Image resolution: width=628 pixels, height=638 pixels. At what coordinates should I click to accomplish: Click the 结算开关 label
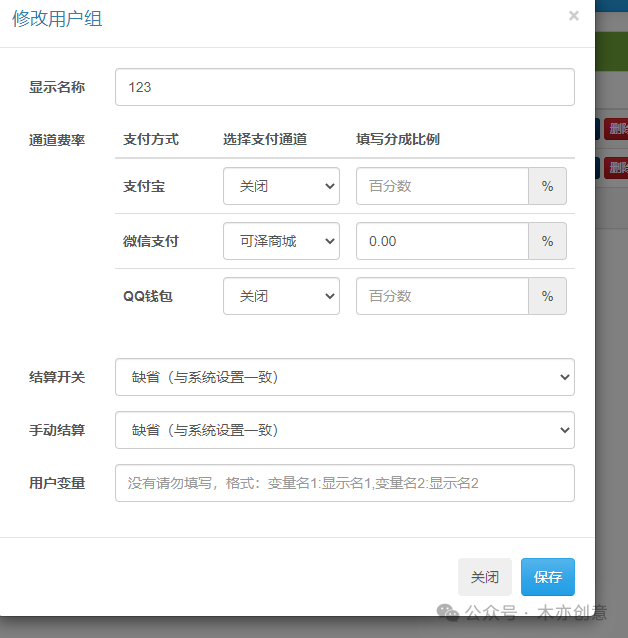tap(57, 377)
